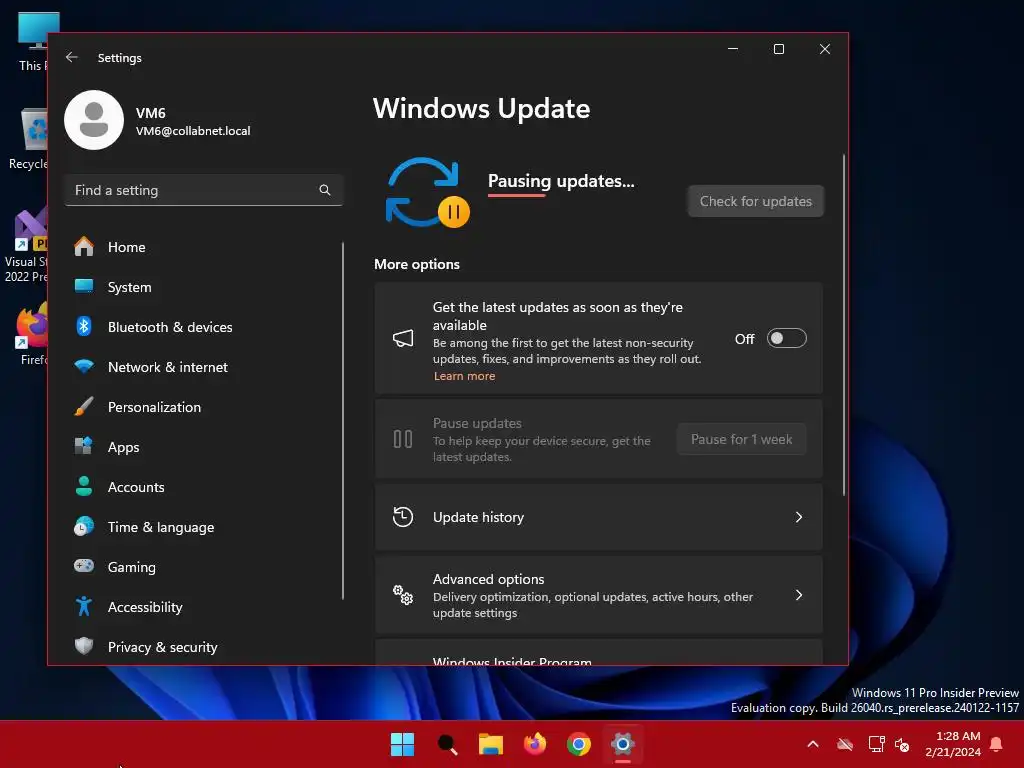Open taskbar Search
Viewport: 1024px width, 768px height.
click(447, 744)
